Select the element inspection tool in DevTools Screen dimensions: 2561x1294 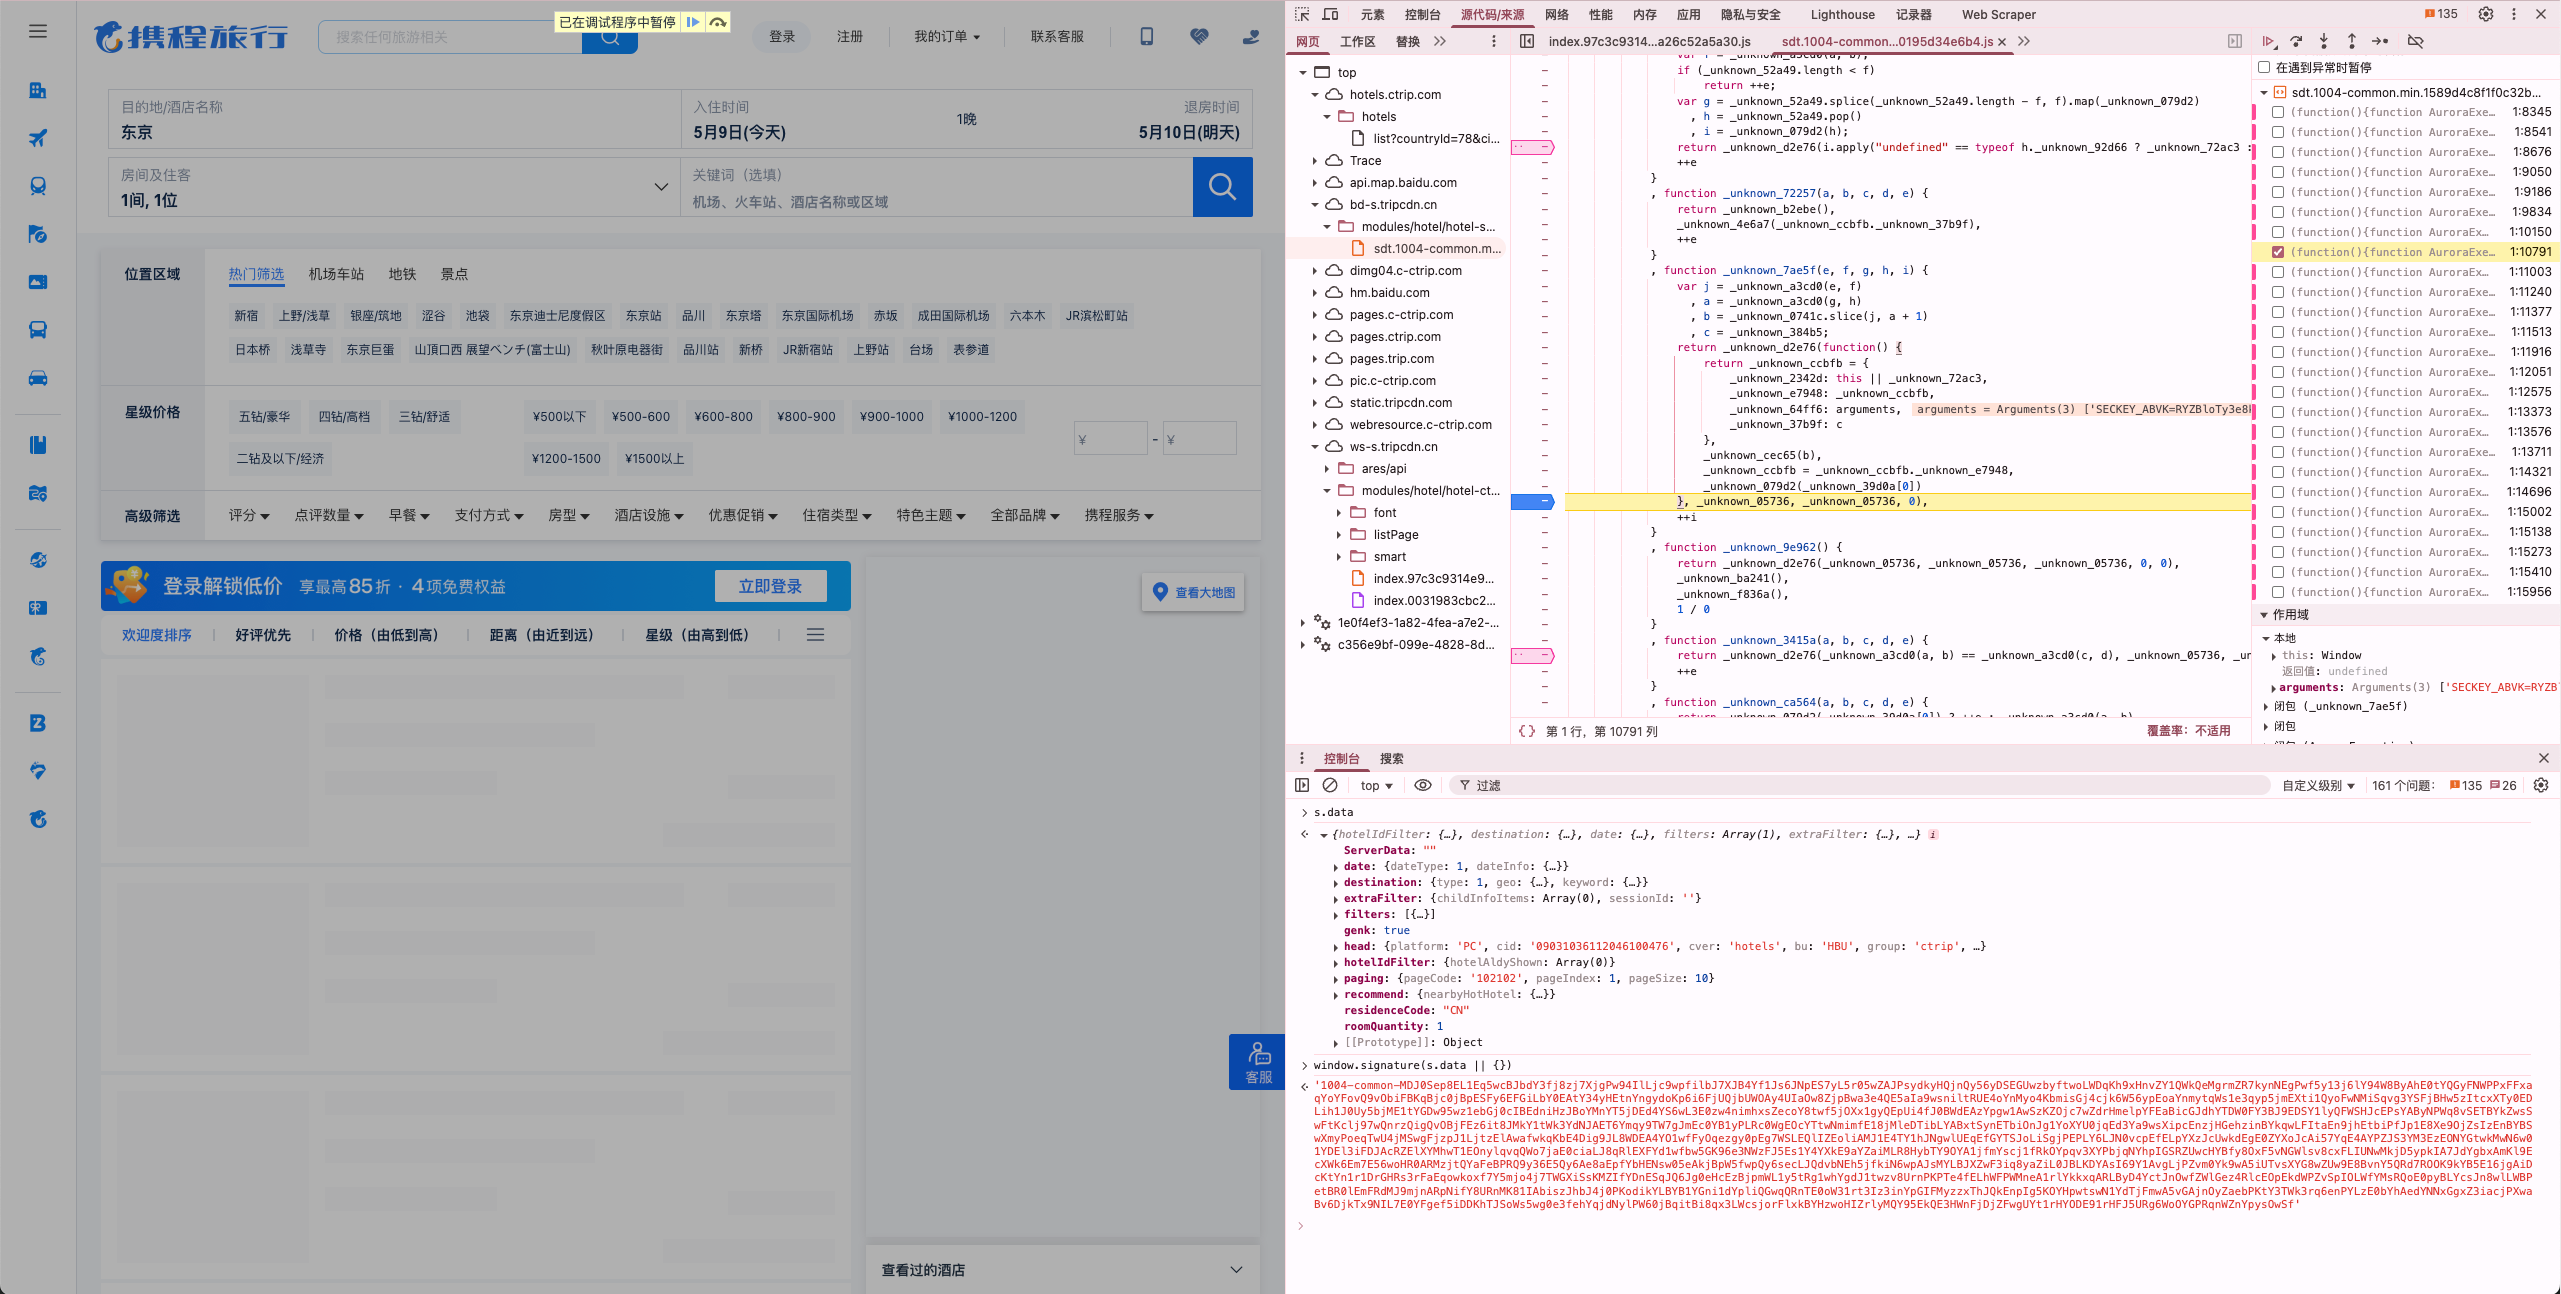(1302, 14)
